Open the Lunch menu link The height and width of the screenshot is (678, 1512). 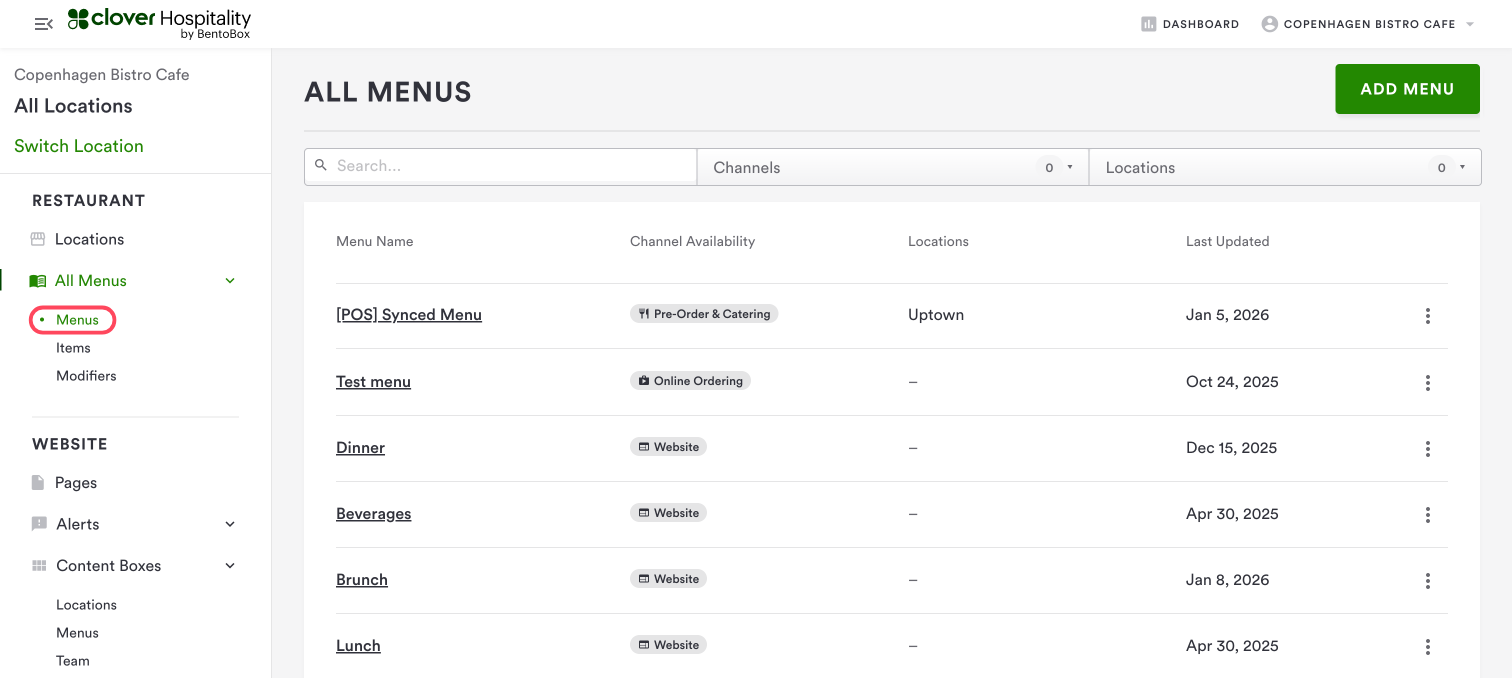(x=358, y=646)
